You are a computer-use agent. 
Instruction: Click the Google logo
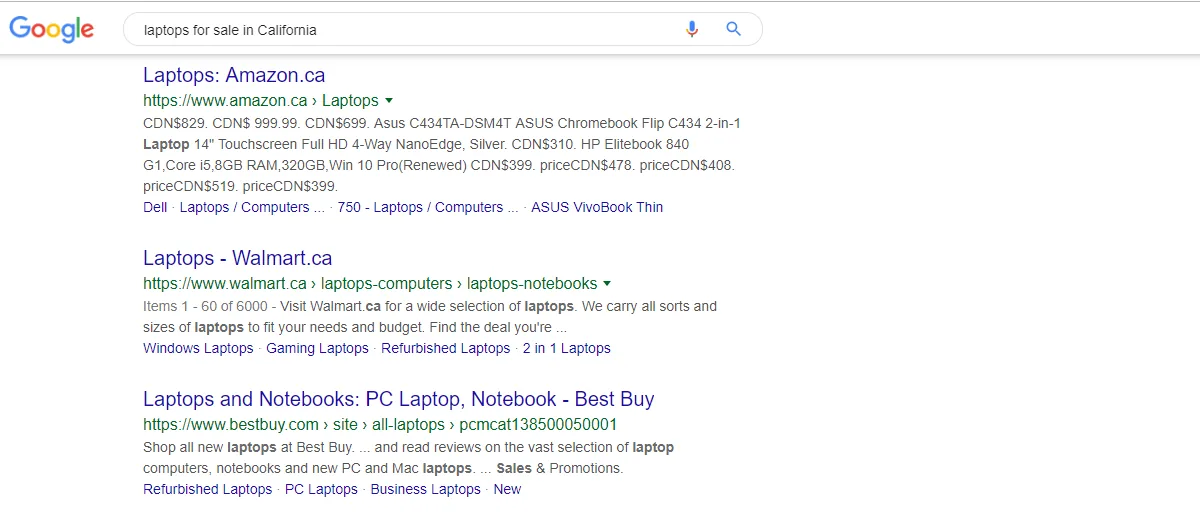pos(52,30)
